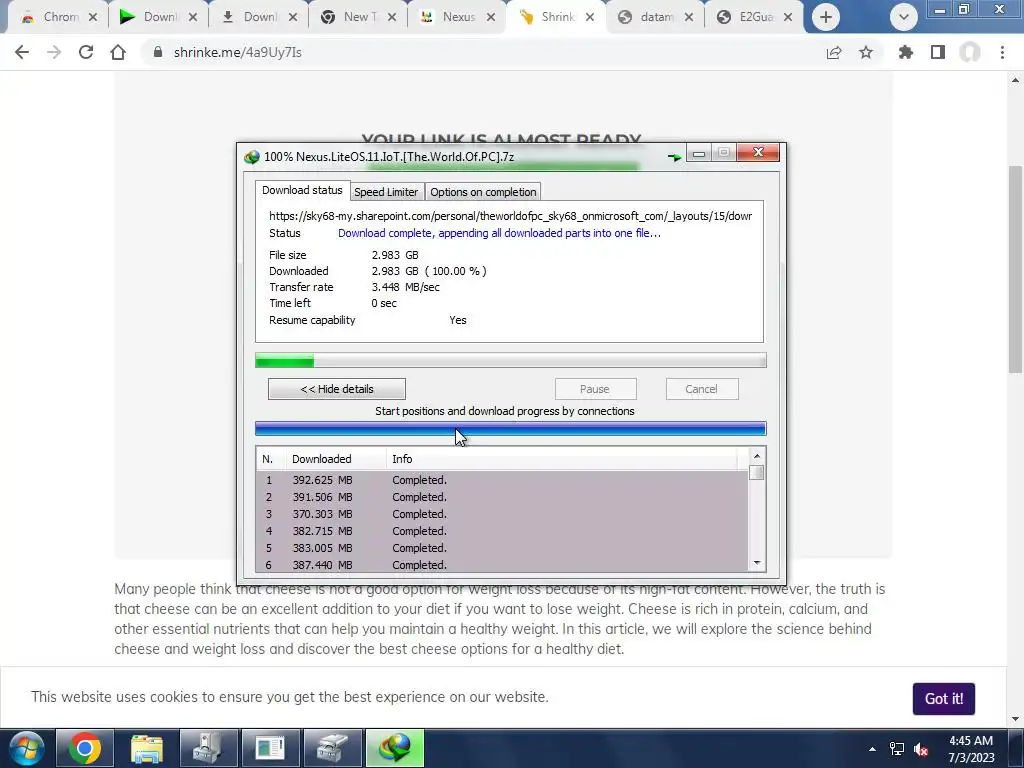Accept cookies with Got it! button
This screenshot has height=768, width=1024.
tap(944, 699)
